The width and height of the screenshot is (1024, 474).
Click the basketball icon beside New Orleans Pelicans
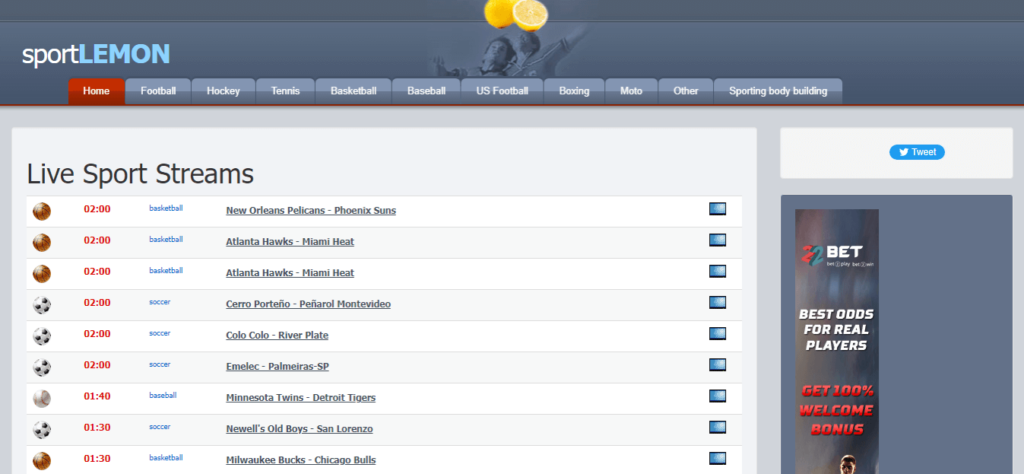pyautogui.click(x=42, y=211)
